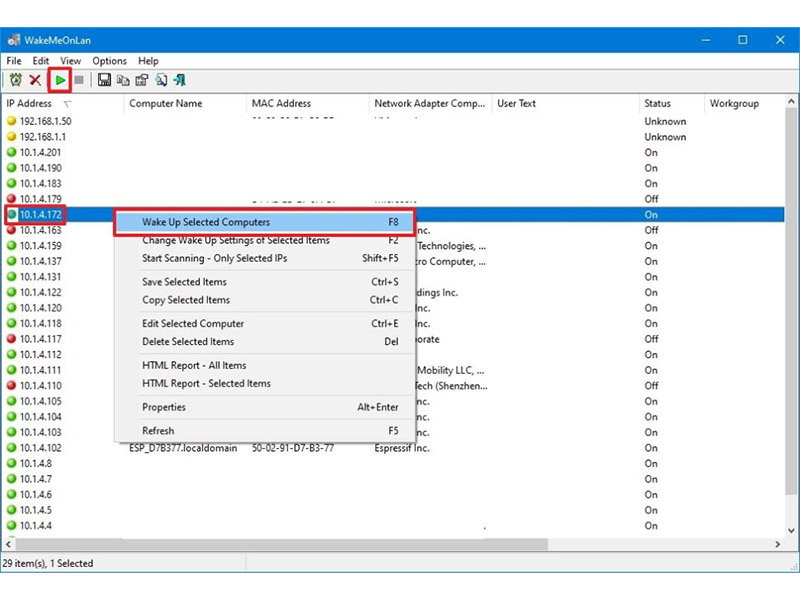The image size is (800, 600).
Task: Click the red status dot beside 10.1.4.117
Action: tap(11, 339)
